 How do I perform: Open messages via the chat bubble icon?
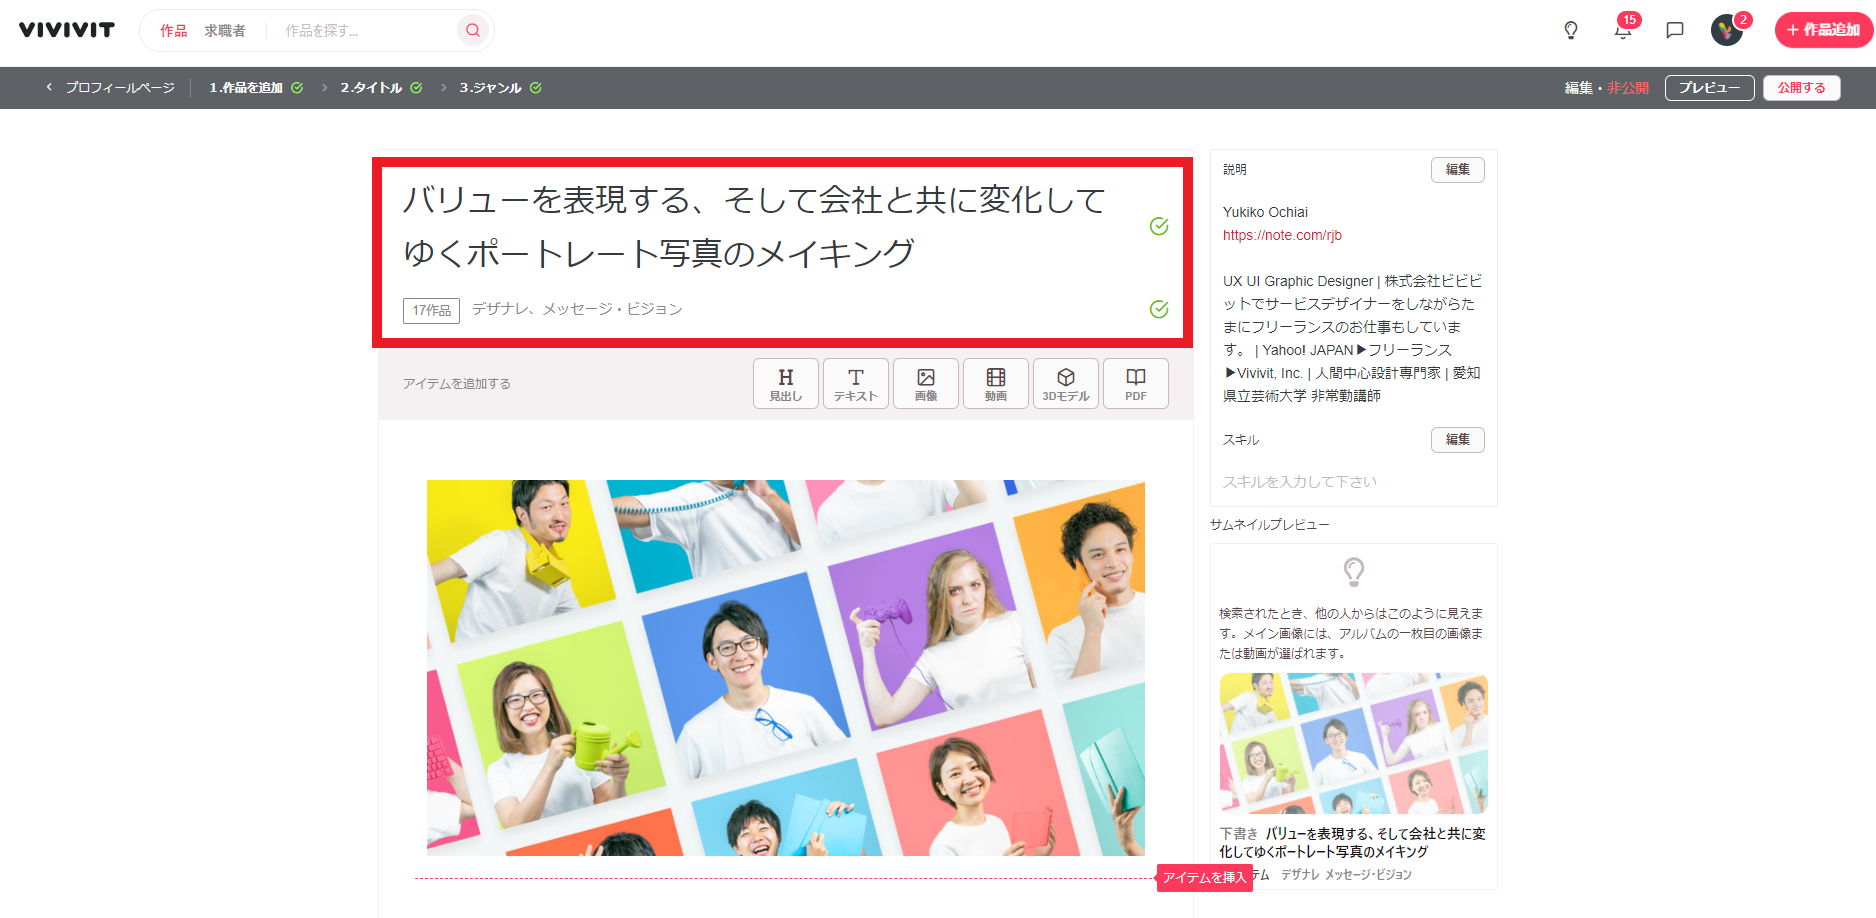pyautogui.click(x=1674, y=31)
